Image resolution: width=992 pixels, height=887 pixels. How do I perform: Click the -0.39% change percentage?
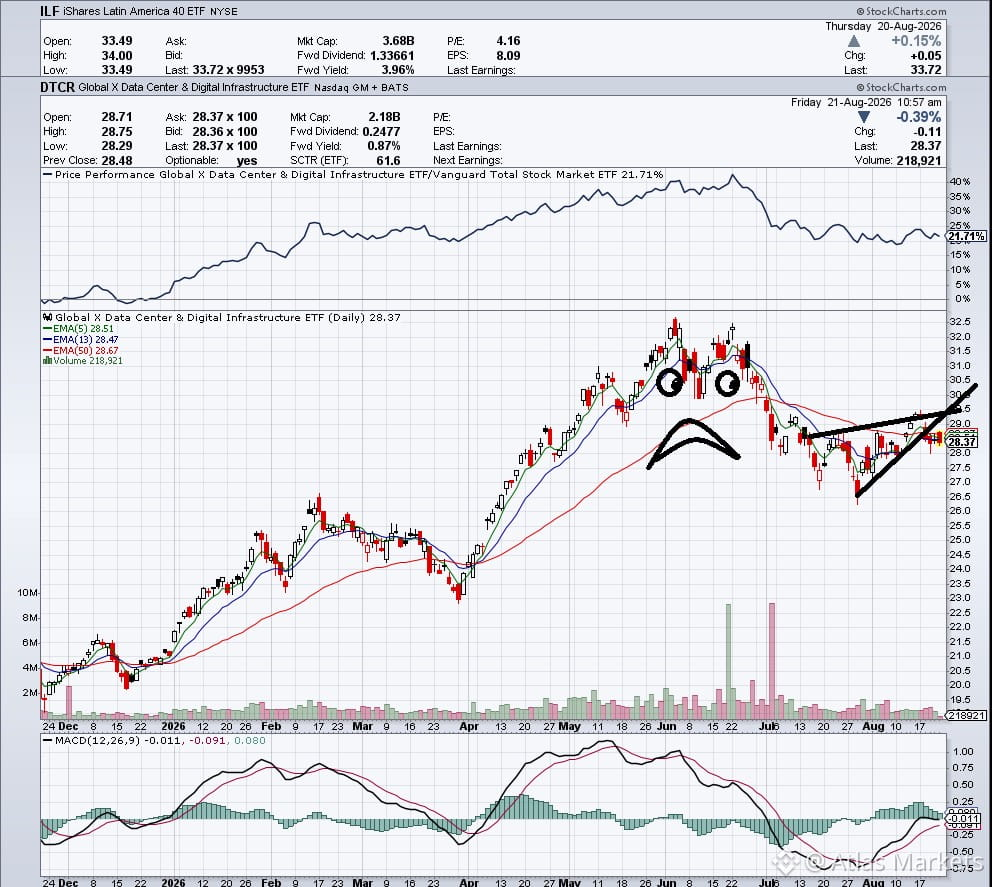[x=919, y=117]
